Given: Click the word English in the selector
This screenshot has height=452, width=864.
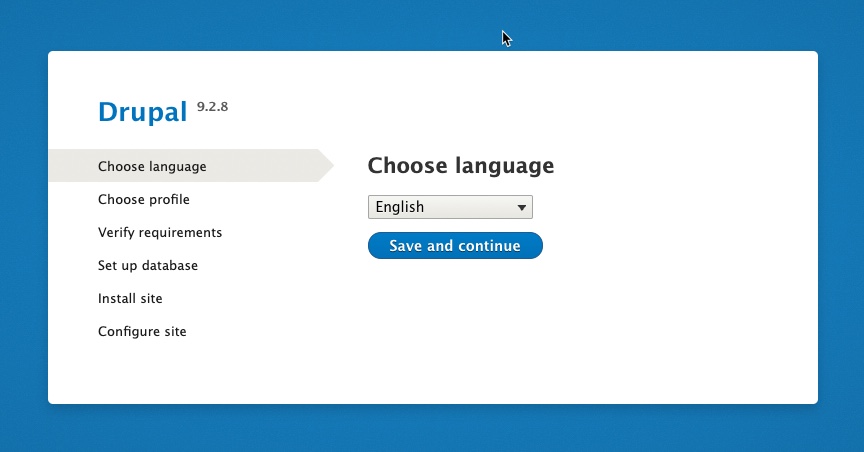Looking at the screenshot, I should (x=400, y=207).
